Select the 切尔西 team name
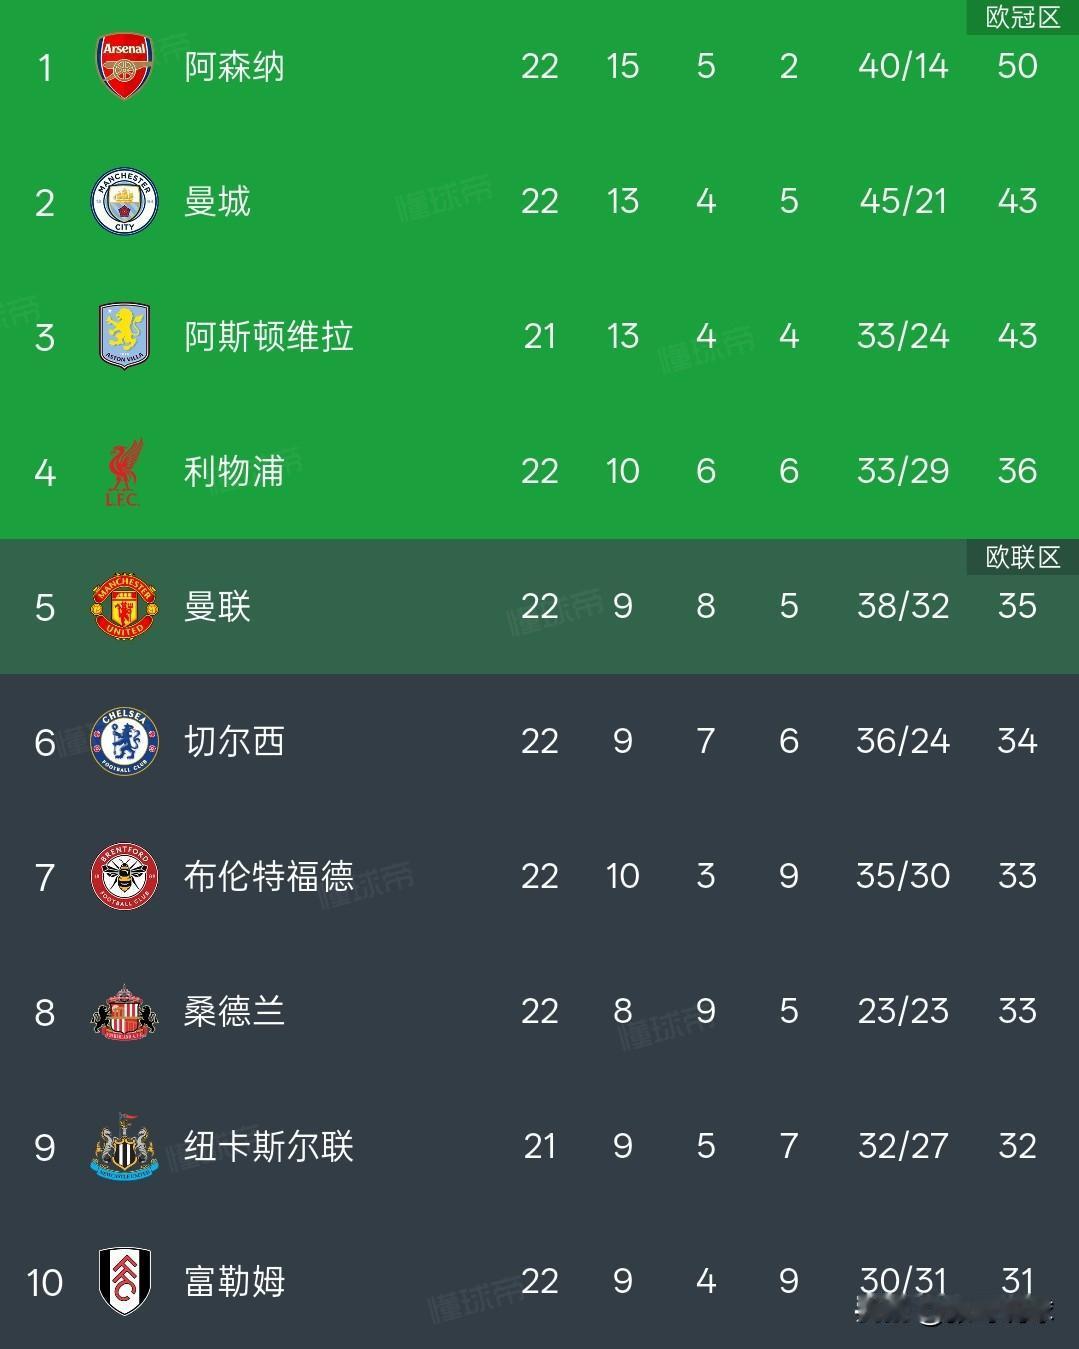 232,741
